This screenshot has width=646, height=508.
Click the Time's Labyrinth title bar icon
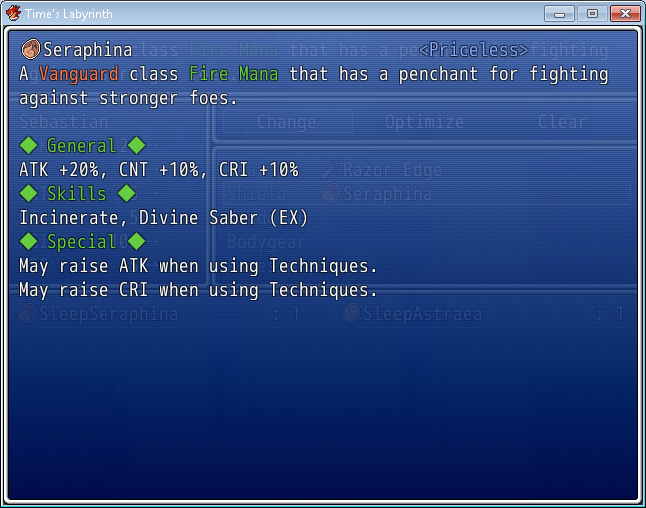[12, 13]
